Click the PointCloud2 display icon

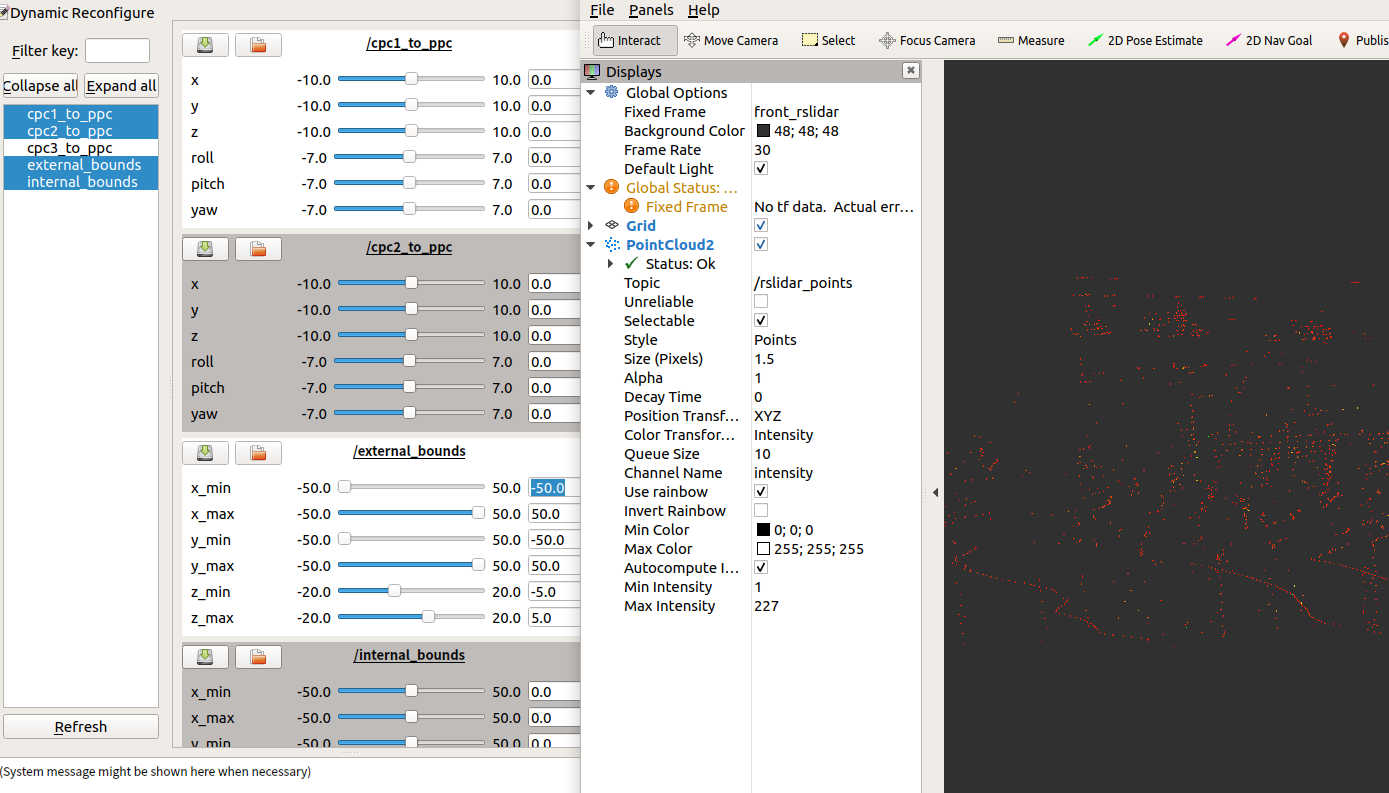(x=612, y=244)
